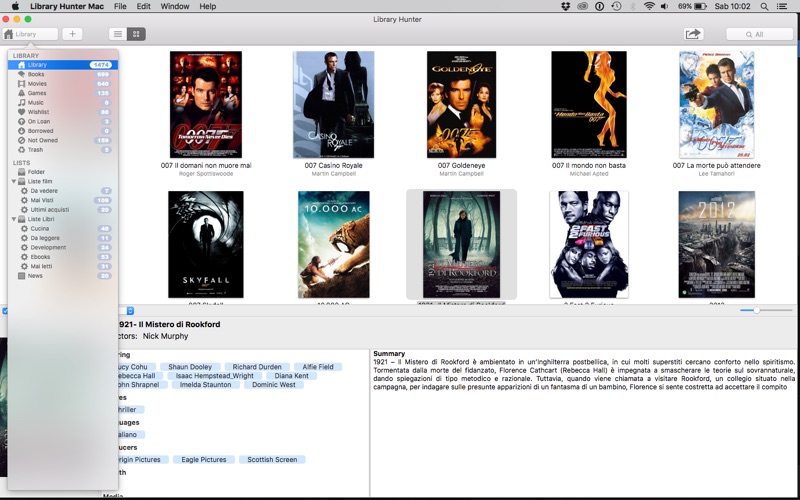The image size is (800, 500).
Task: Click the Eagle Pictures producer tag
Action: pyautogui.click(x=204, y=460)
